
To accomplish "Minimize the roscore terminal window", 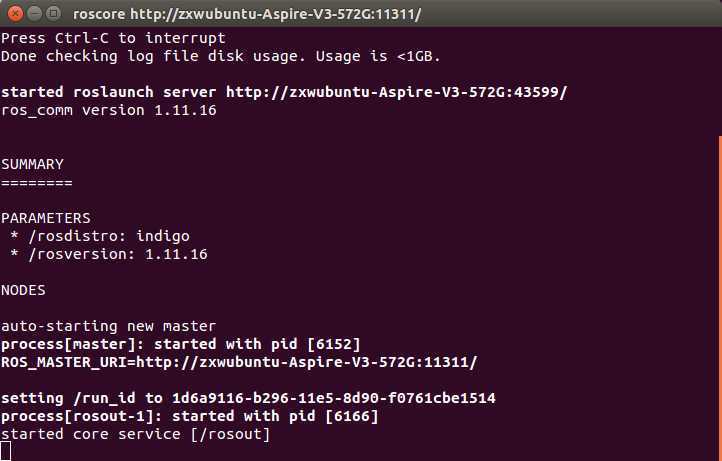I will [x=35, y=13].
